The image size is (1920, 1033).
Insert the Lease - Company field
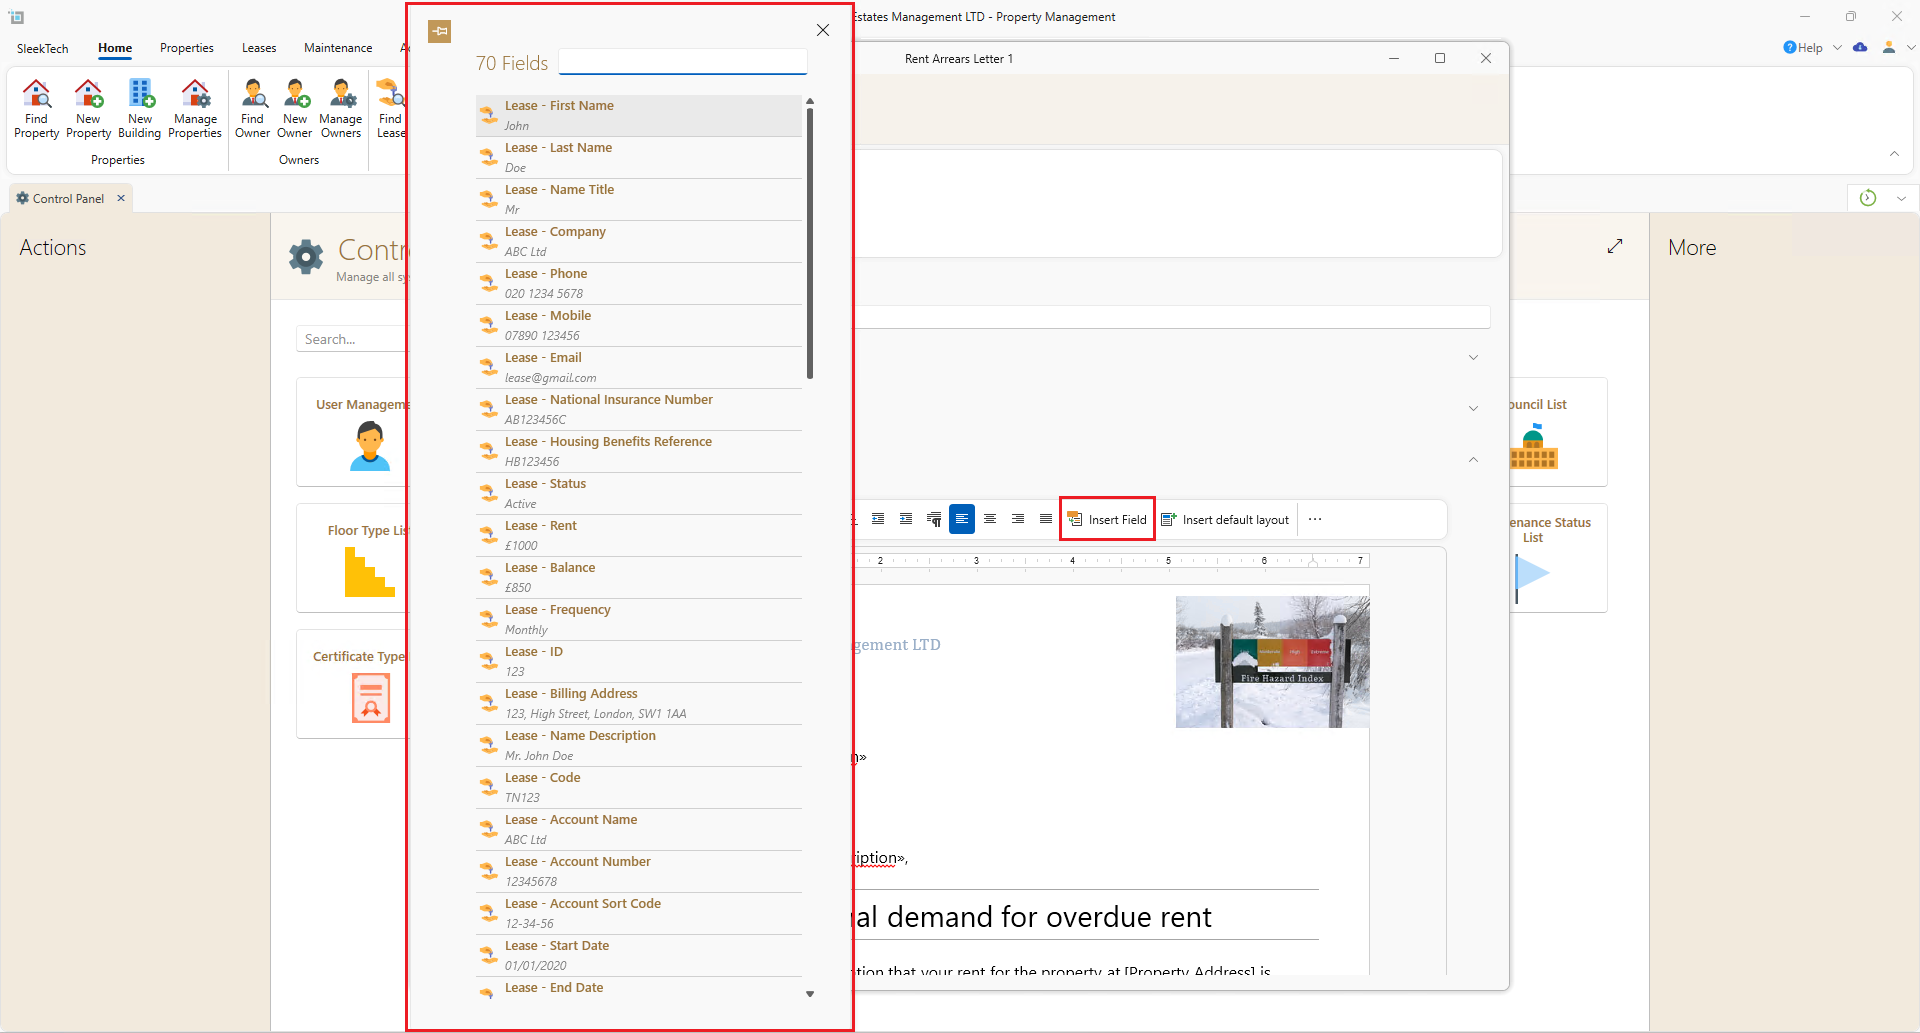639,241
